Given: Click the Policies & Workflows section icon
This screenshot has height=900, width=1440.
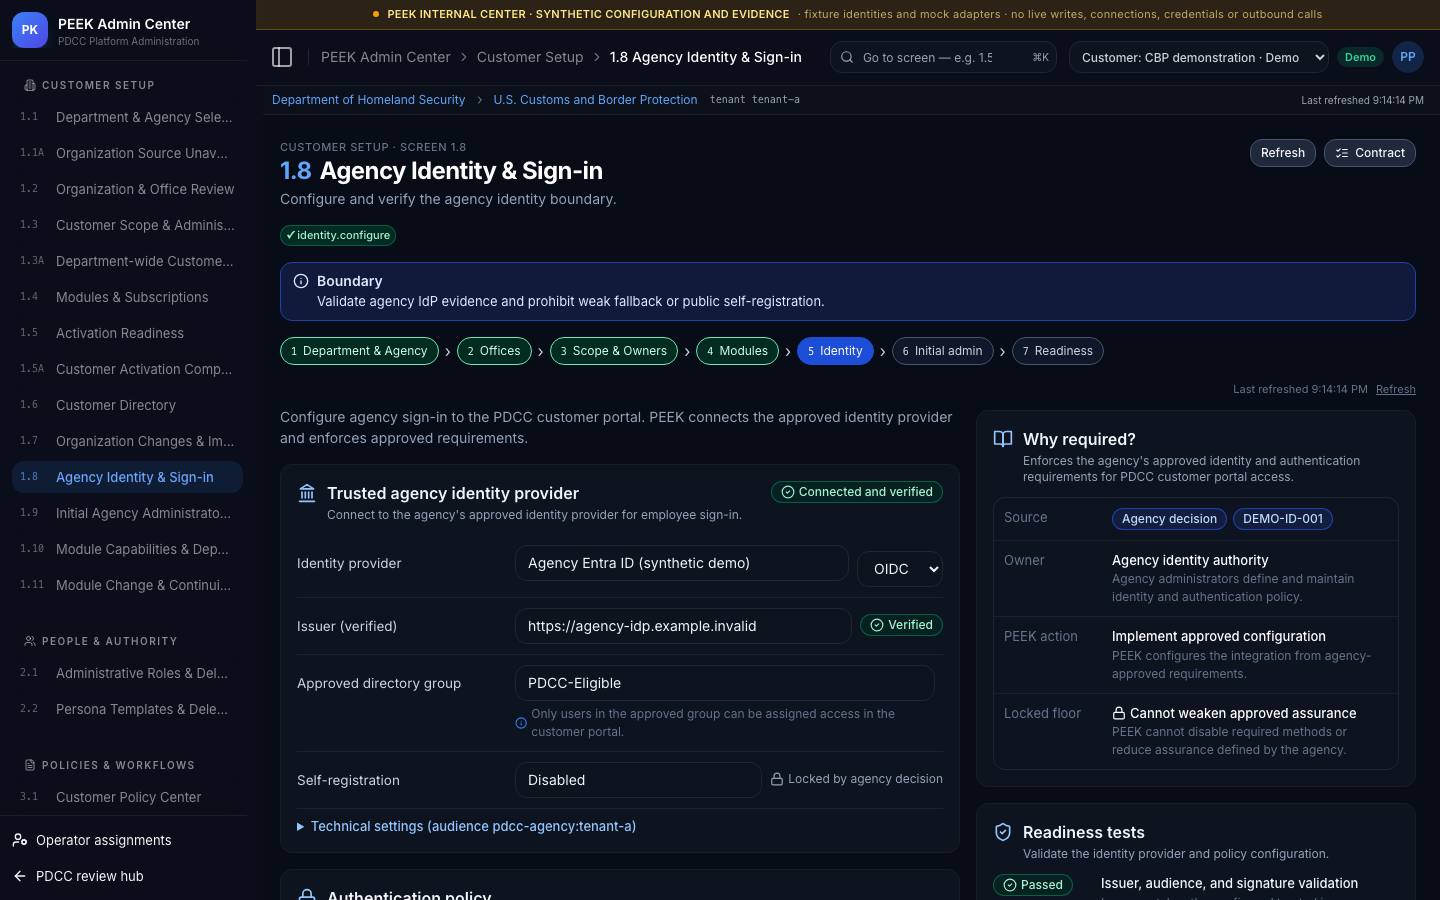Looking at the screenshot, I should click(x=30, y=765).
